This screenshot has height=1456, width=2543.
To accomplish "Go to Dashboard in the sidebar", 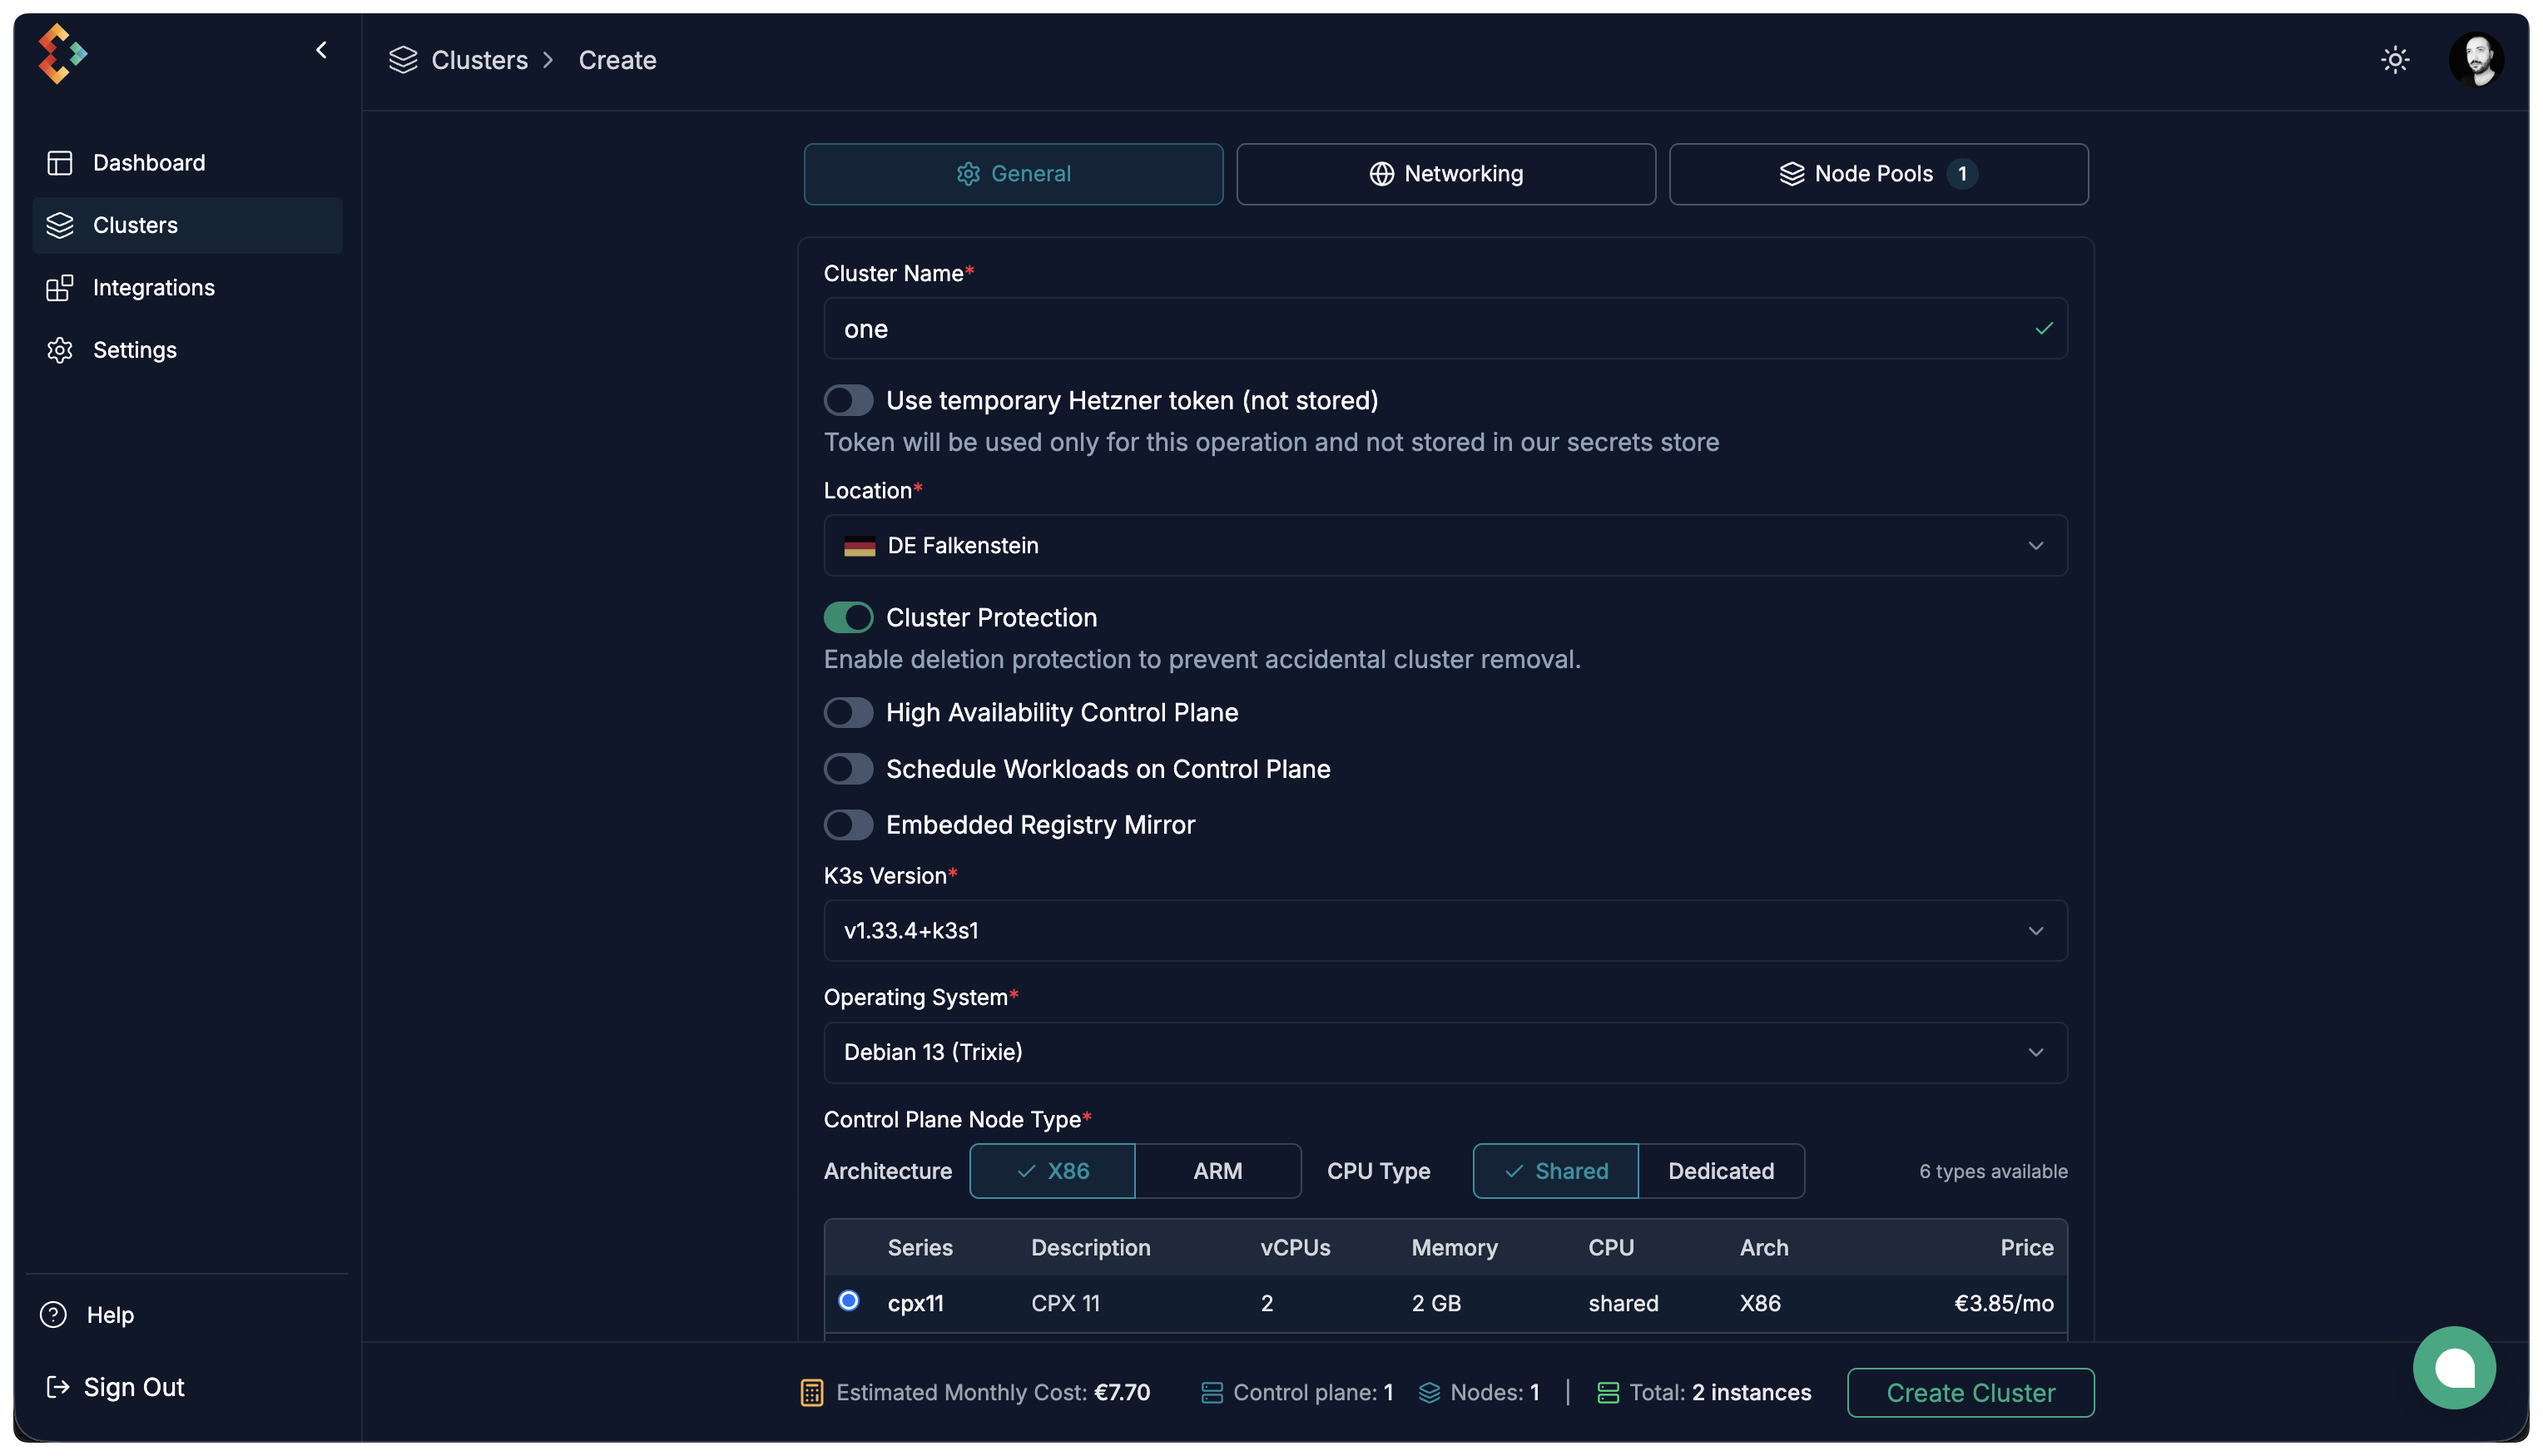I will click(187, 163).
